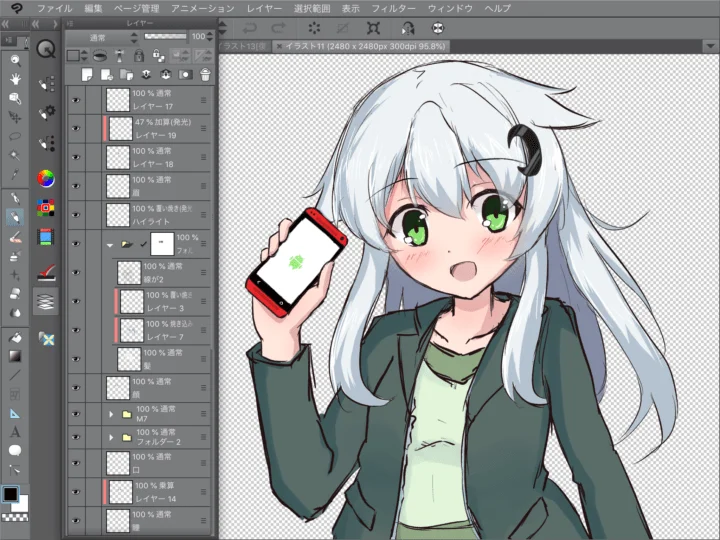Hide layer レイヤー 17
The width and height of the screenshot is (720, 540).
[75, 99]
